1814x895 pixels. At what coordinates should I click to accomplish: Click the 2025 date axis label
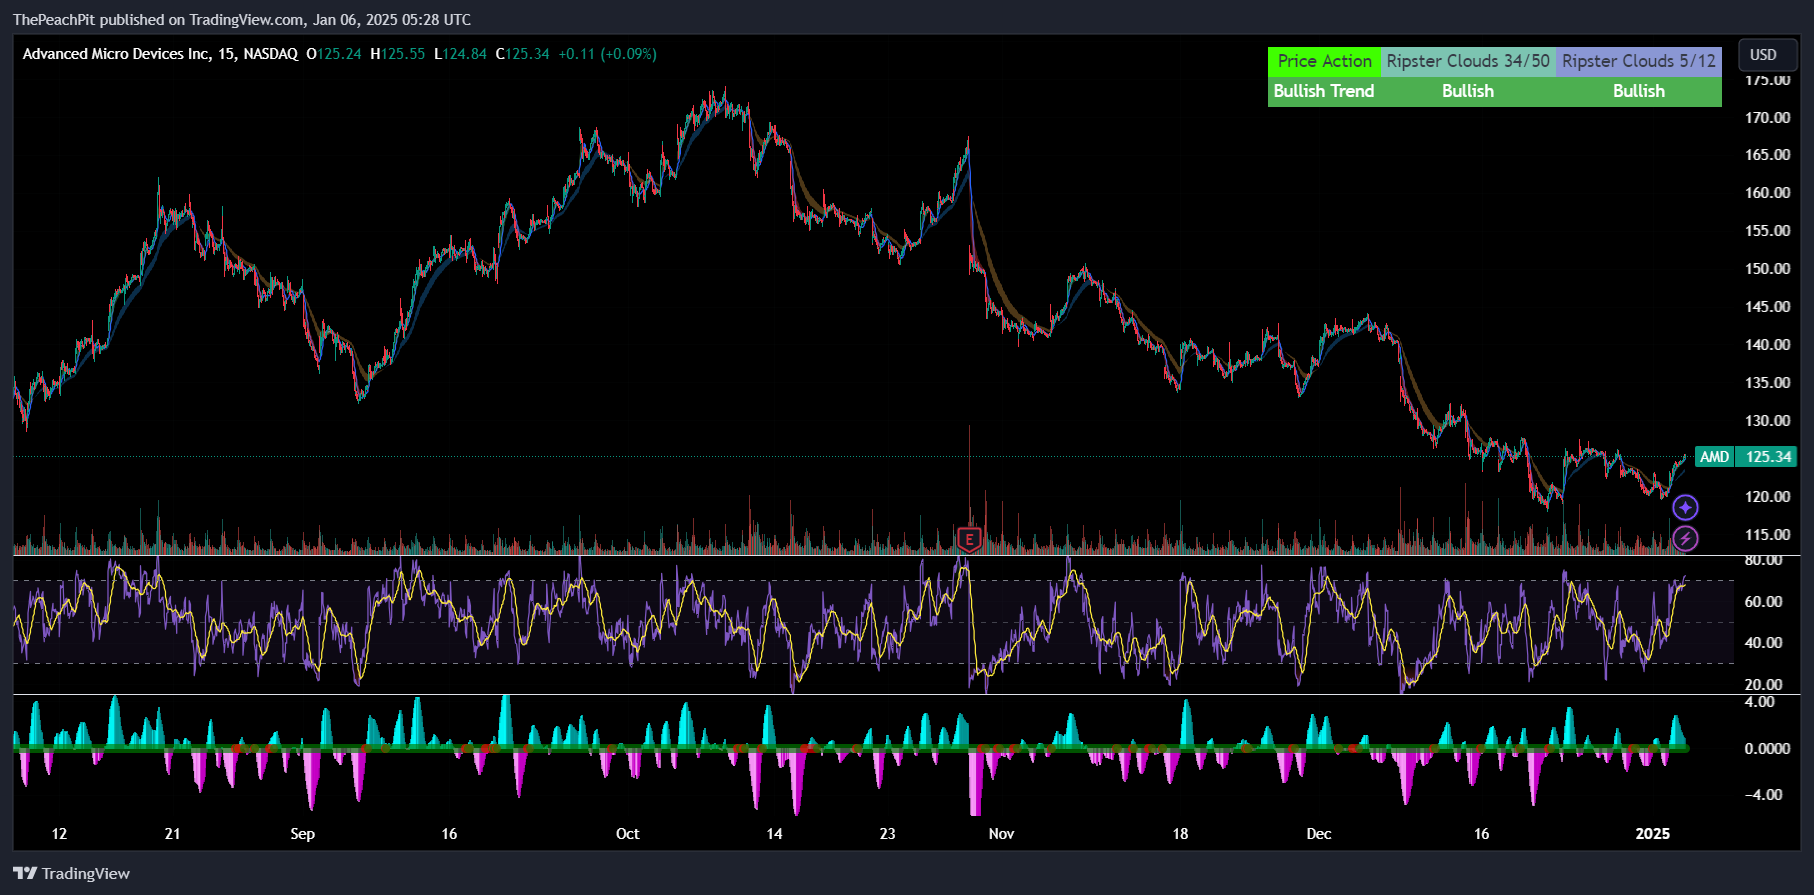[x=1652, y=834]
